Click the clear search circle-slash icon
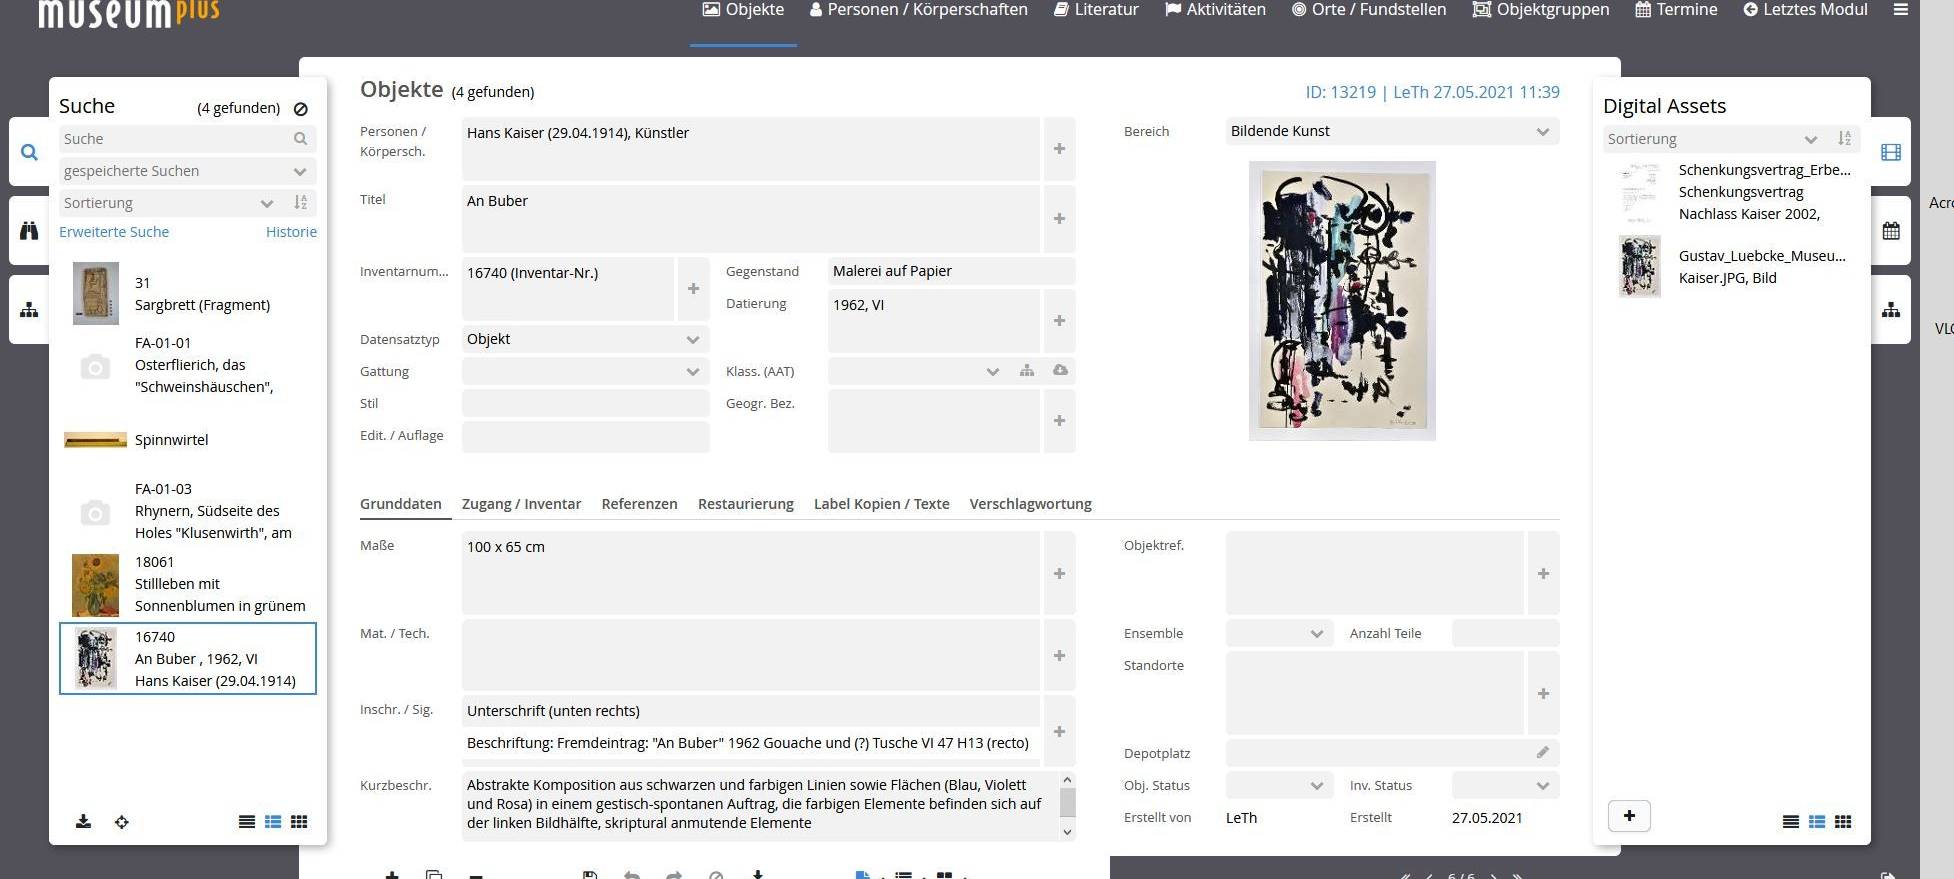The height and width of the screenshot is (879, 1954). (x=300, y=109)
